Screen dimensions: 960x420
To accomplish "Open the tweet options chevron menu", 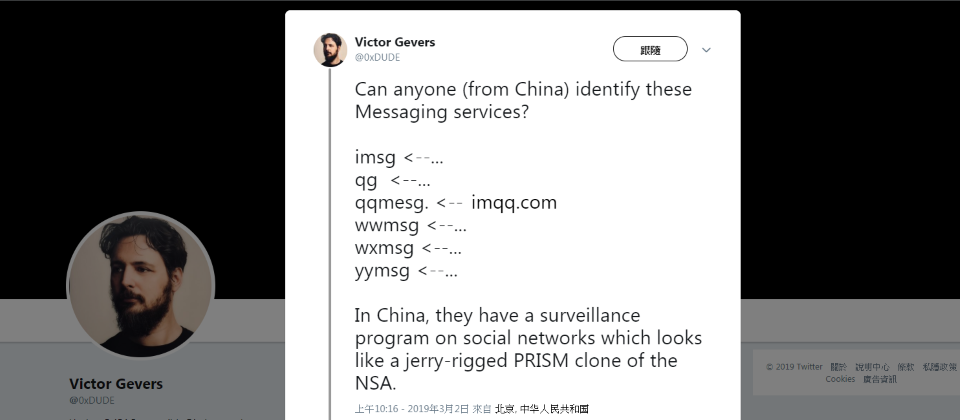I will 706,49.
